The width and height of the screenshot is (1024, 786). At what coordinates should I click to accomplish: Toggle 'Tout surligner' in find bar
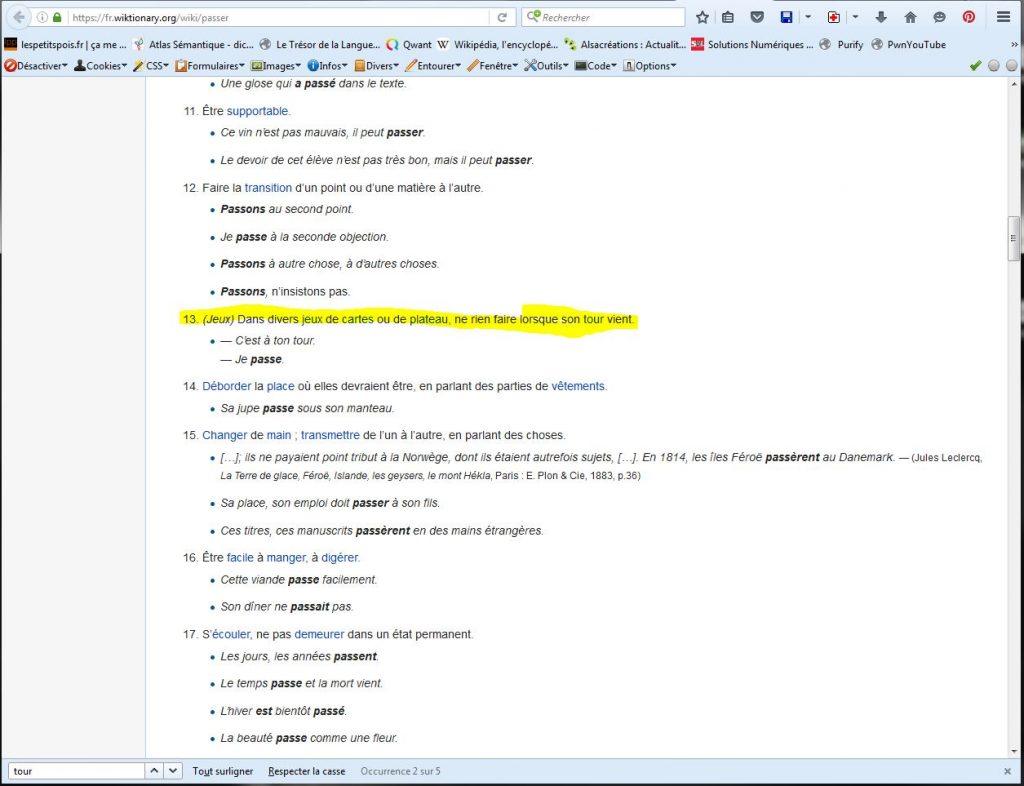click(x=222, y=771)
